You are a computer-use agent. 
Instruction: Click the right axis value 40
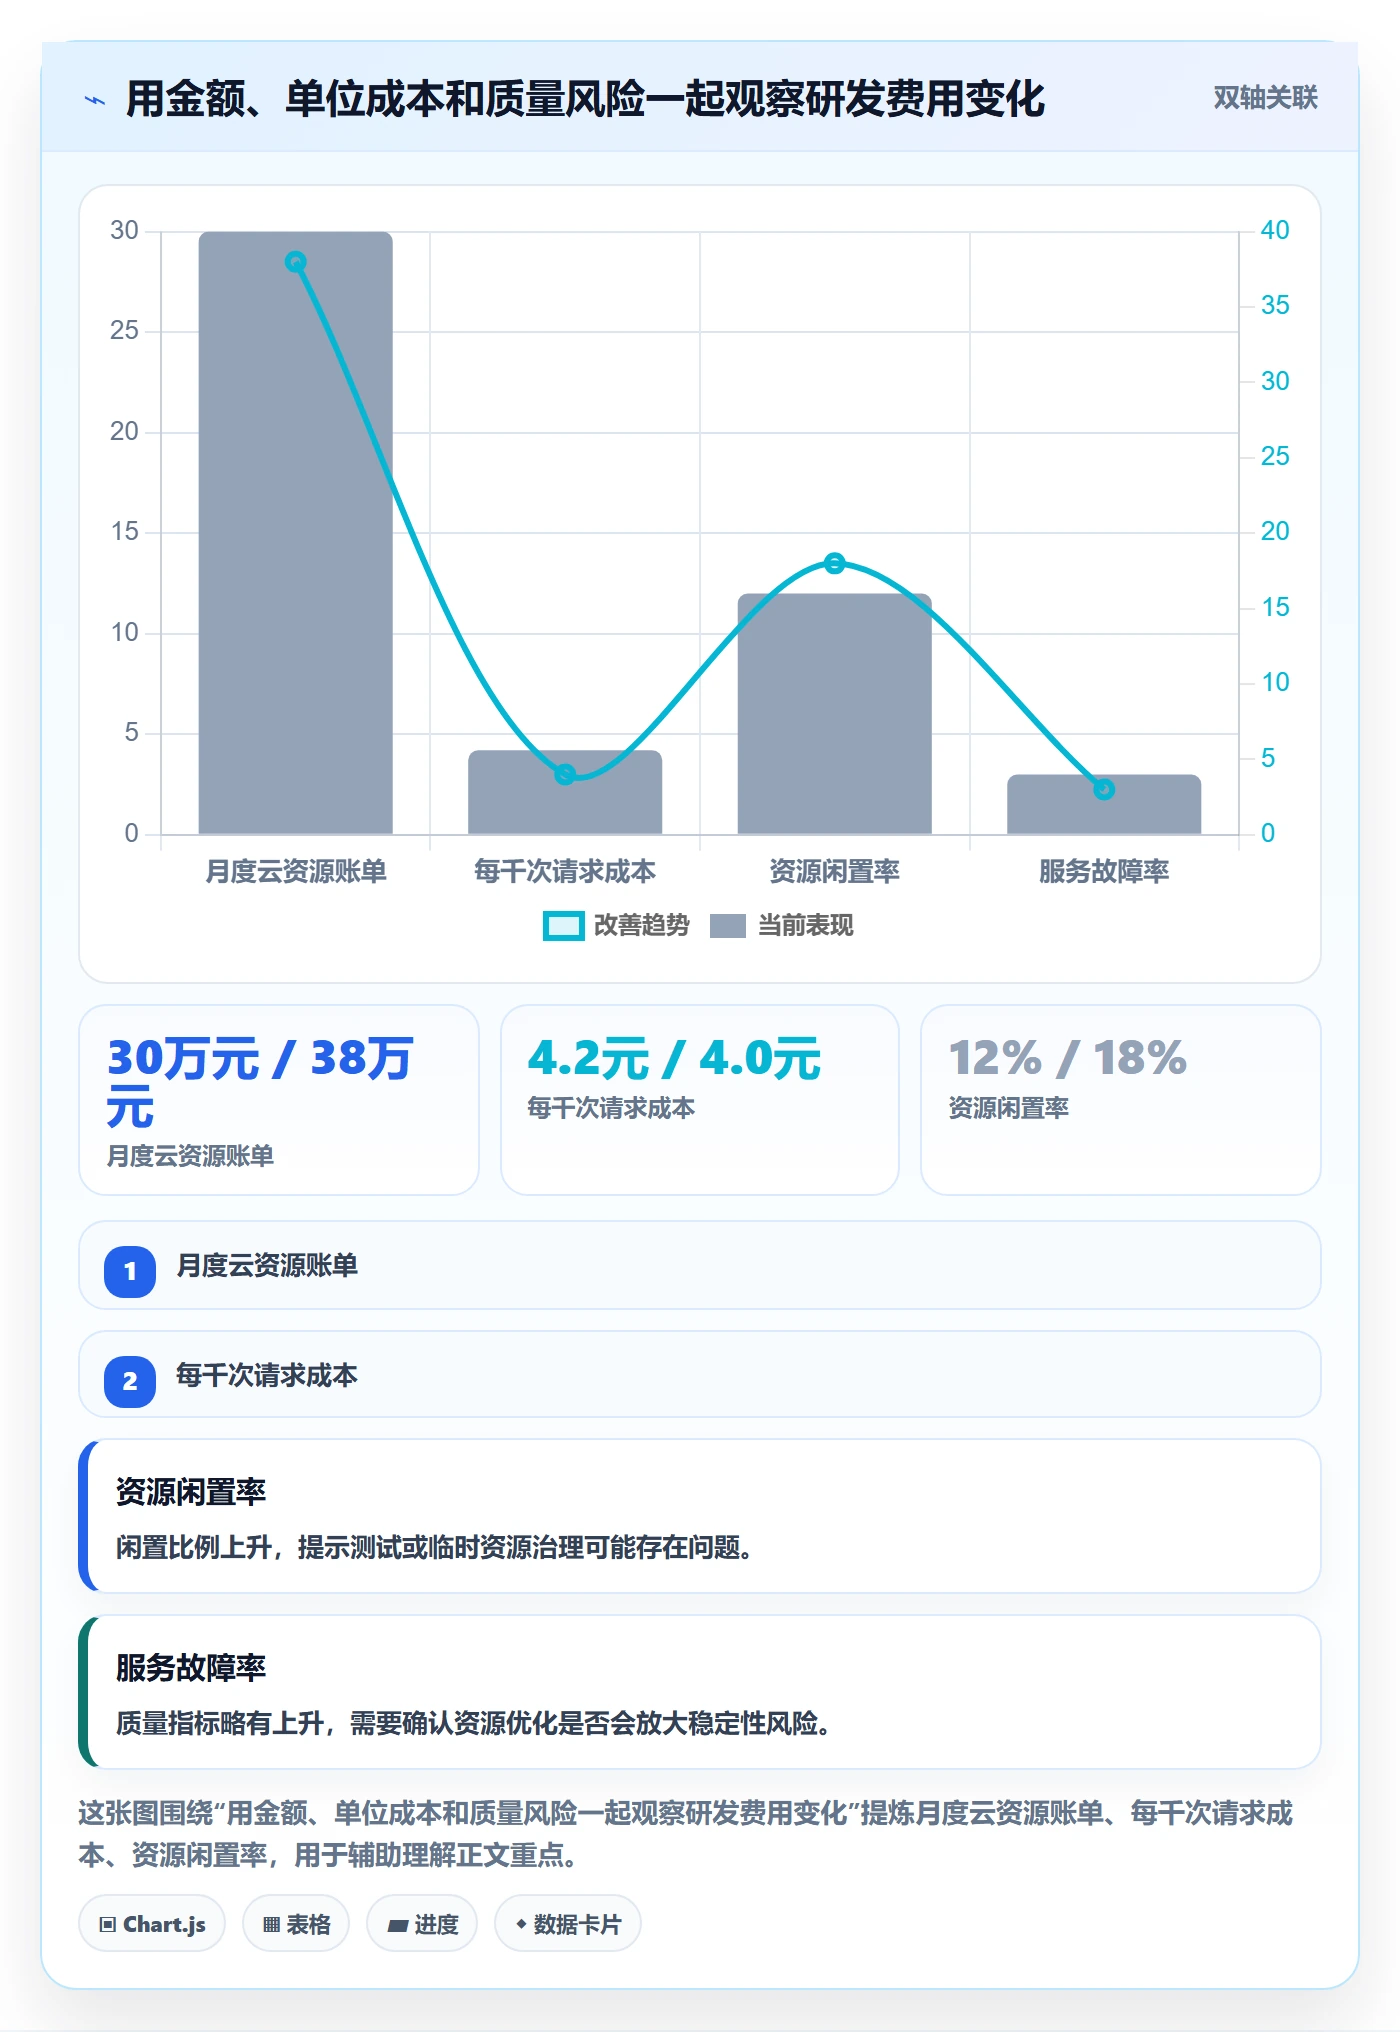point(1275,230)
